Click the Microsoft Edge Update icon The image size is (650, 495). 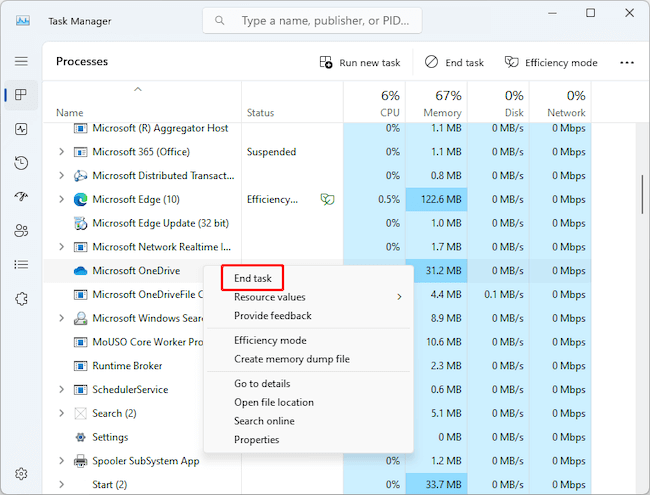(80, 223)
